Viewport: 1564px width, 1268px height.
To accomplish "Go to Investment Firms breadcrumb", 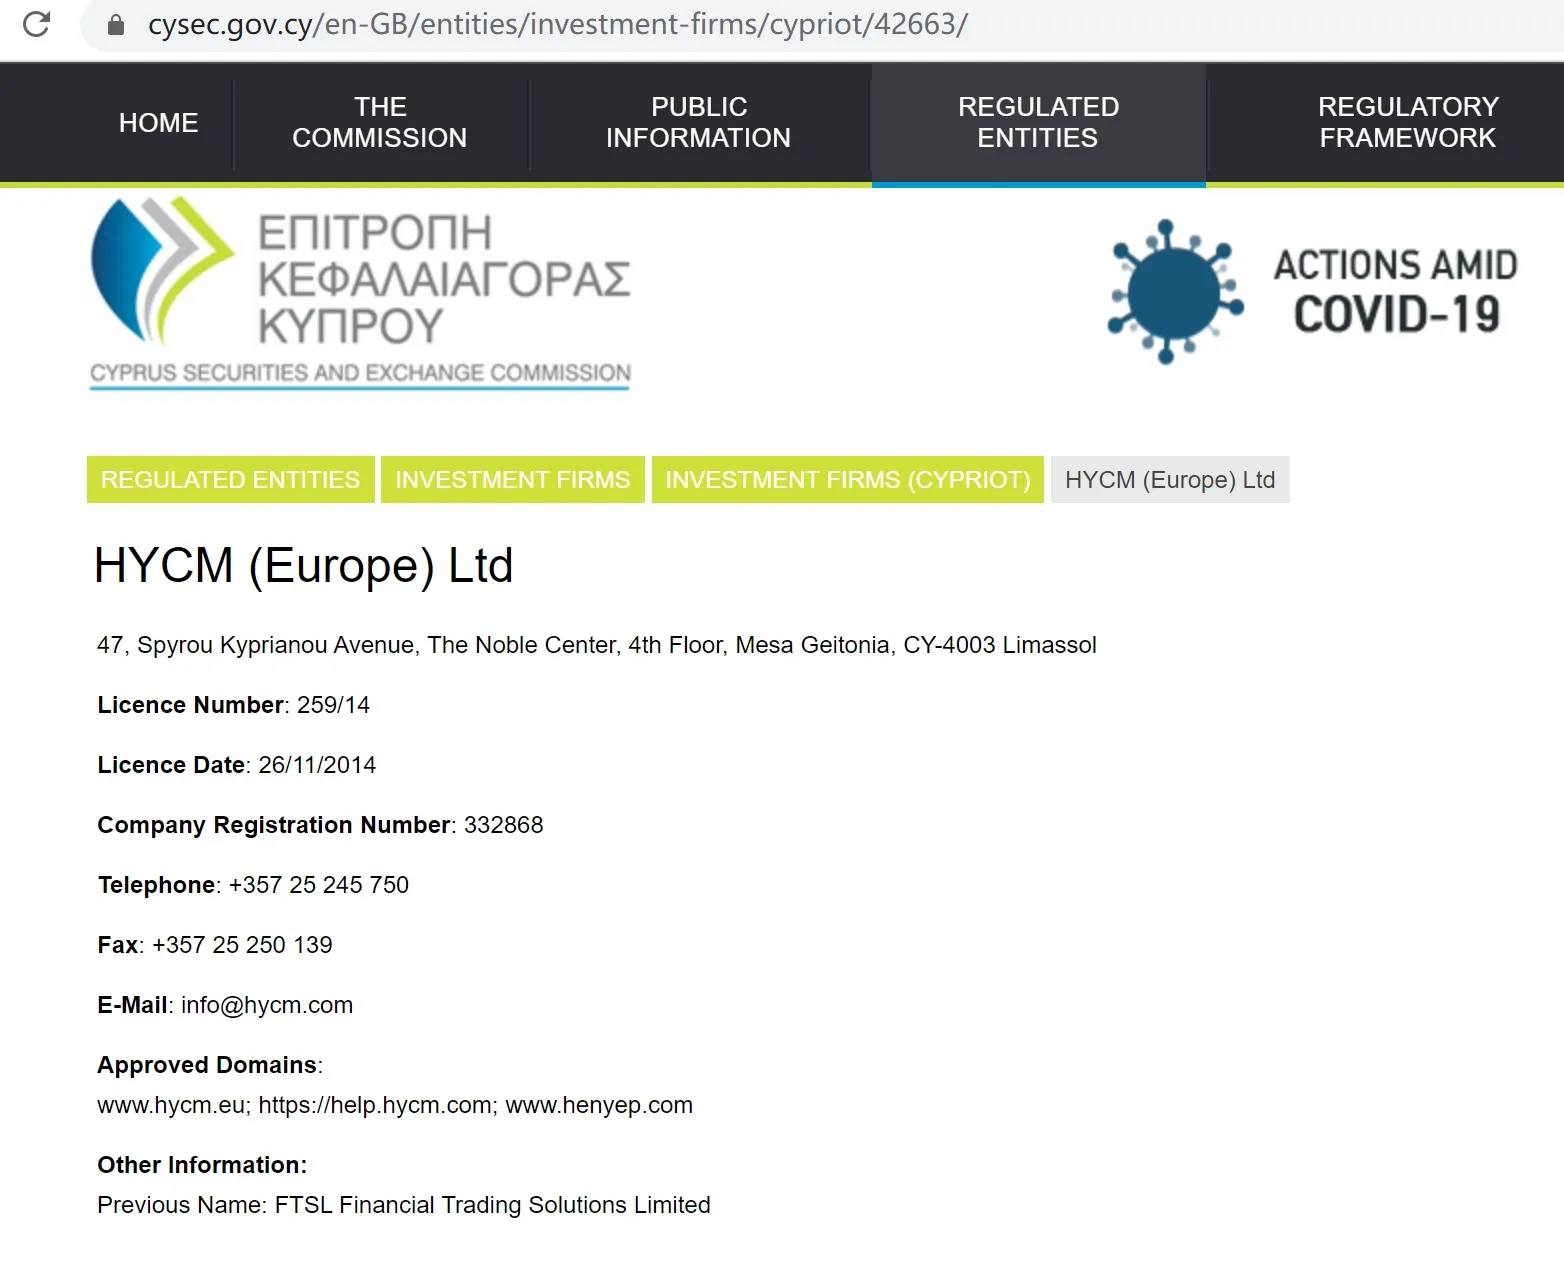I will pyautogui.click(x=513, y=480).
